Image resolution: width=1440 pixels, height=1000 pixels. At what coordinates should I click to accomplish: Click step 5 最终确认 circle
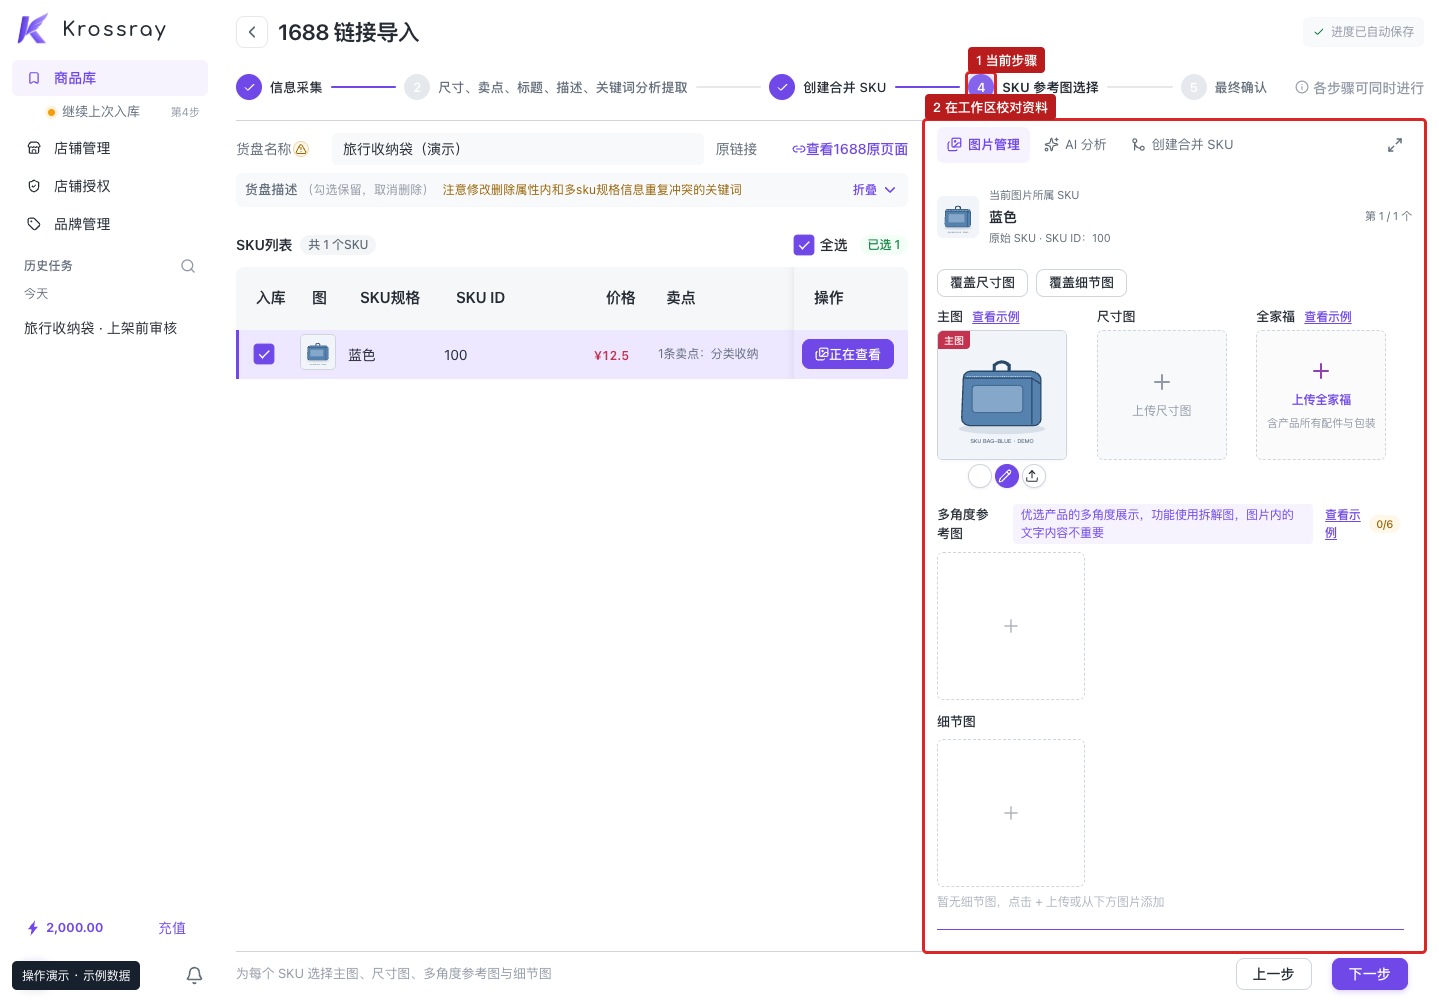[1194, 87]
